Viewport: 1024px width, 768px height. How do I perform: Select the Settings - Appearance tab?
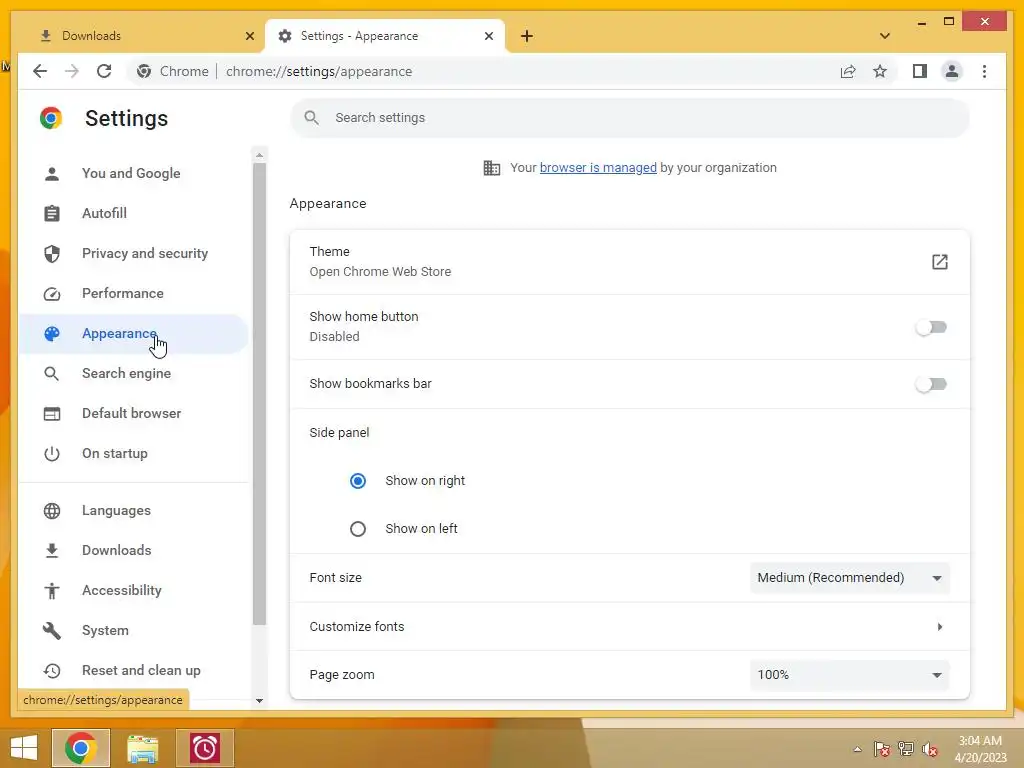pos(385,36)
